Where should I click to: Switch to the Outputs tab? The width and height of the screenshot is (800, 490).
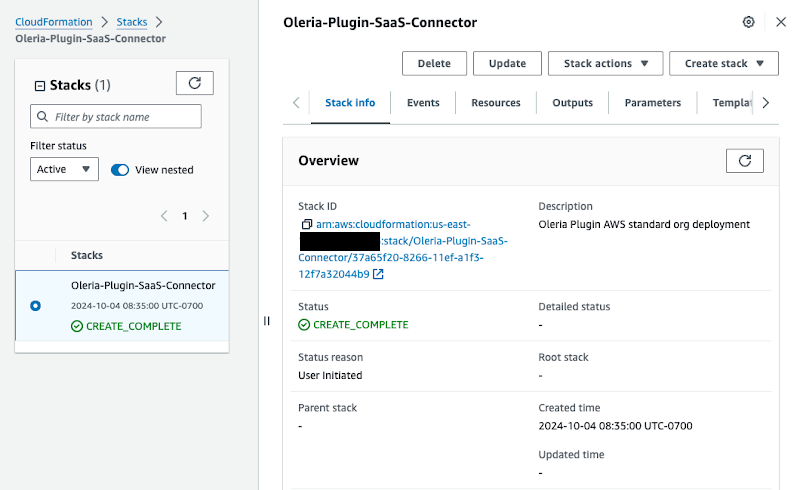(x=572, y=103)
